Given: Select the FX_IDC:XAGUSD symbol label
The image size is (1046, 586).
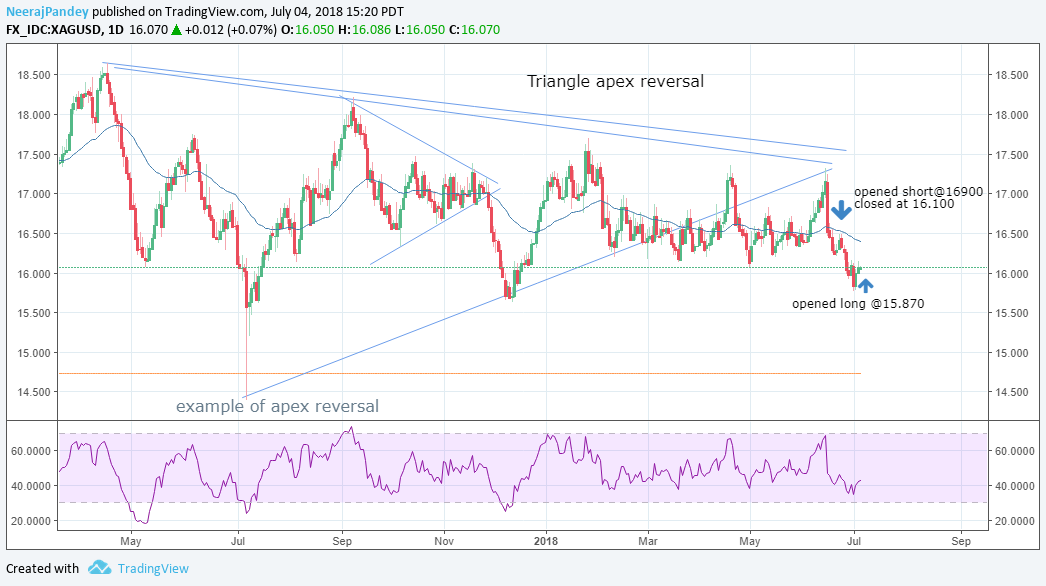Looking at the screenshot, I should [x=54, y=29].
